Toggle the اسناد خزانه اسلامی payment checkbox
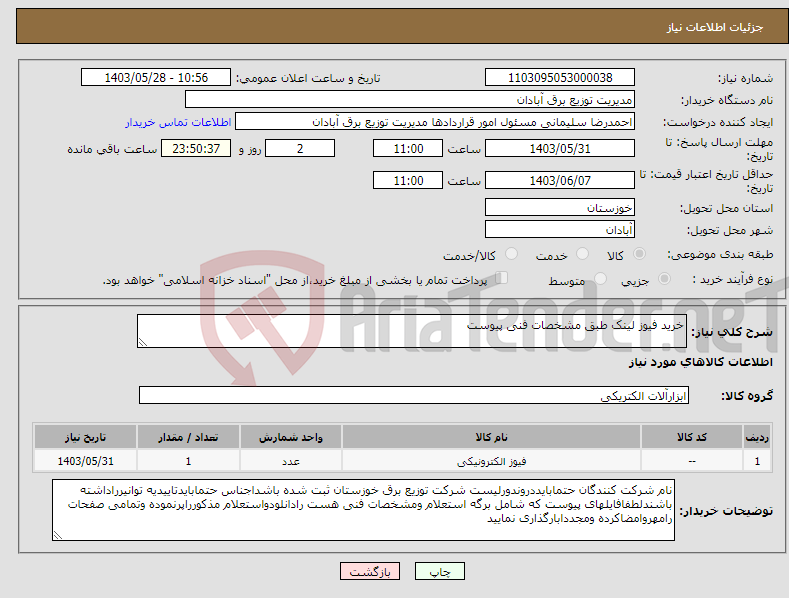The width and height of the screenshot is (789, 598). click(x=502, y=278)
